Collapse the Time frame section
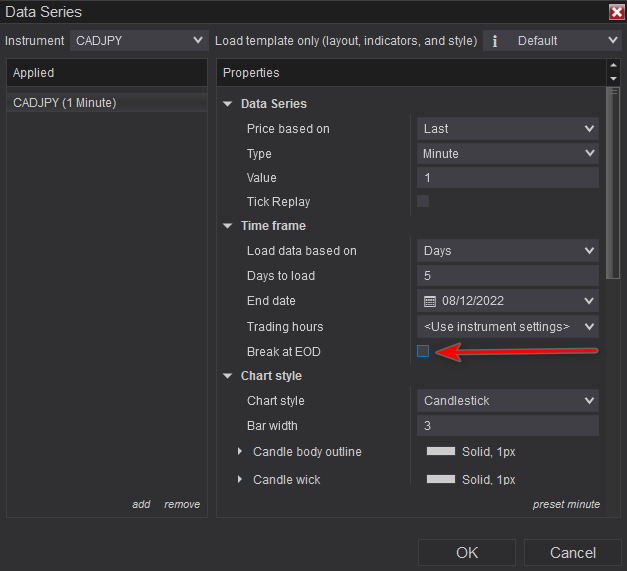Viewport: 627px width, 571px height. (x=228, y=226)
